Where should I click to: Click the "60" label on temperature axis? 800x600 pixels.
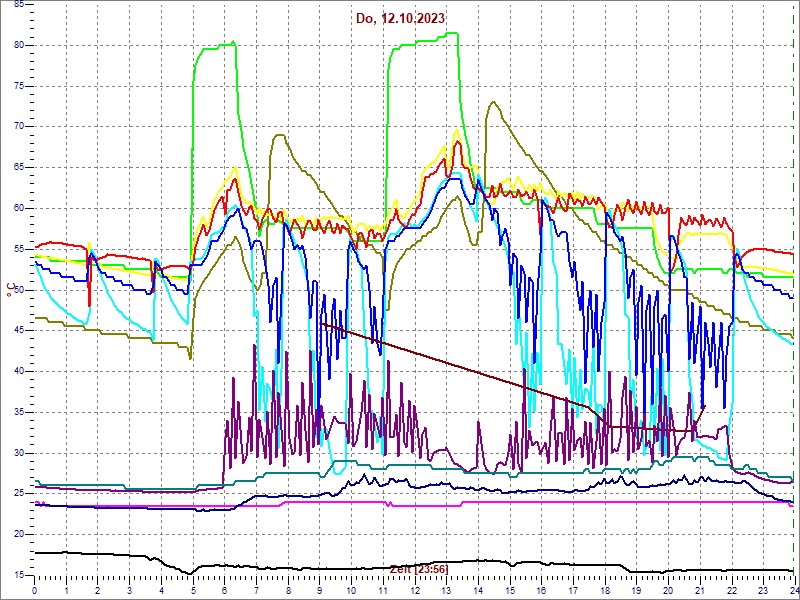pos(18,209)
